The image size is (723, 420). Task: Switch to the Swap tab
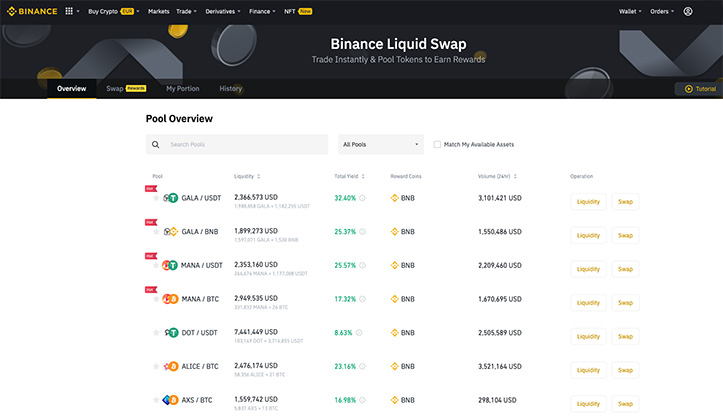click(x=126, y=89)
